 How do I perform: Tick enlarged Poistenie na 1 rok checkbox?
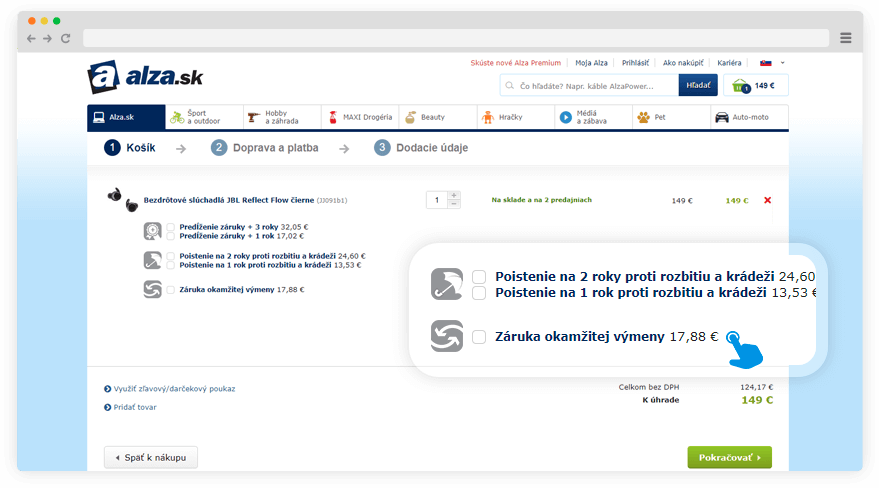(x=479, y=292)
